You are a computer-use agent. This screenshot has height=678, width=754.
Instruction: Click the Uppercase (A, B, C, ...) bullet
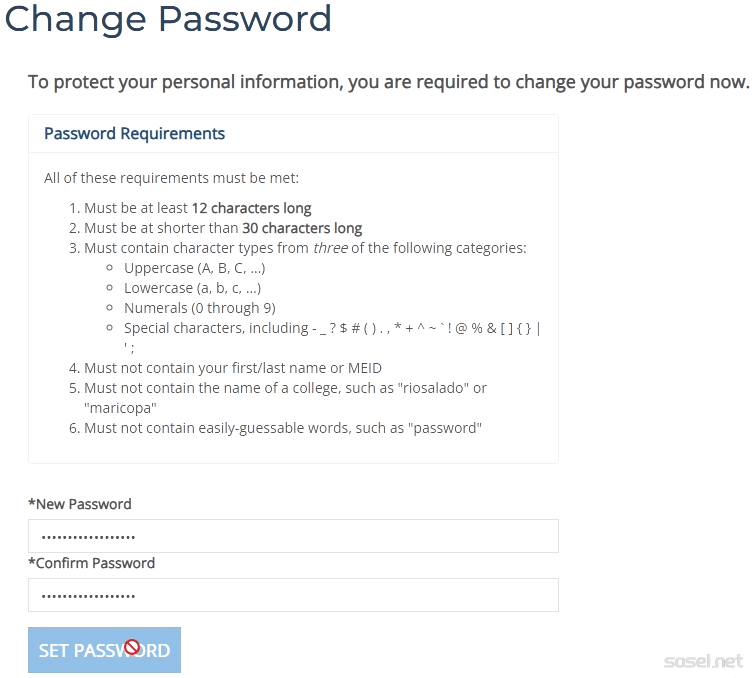coord(194,268)
